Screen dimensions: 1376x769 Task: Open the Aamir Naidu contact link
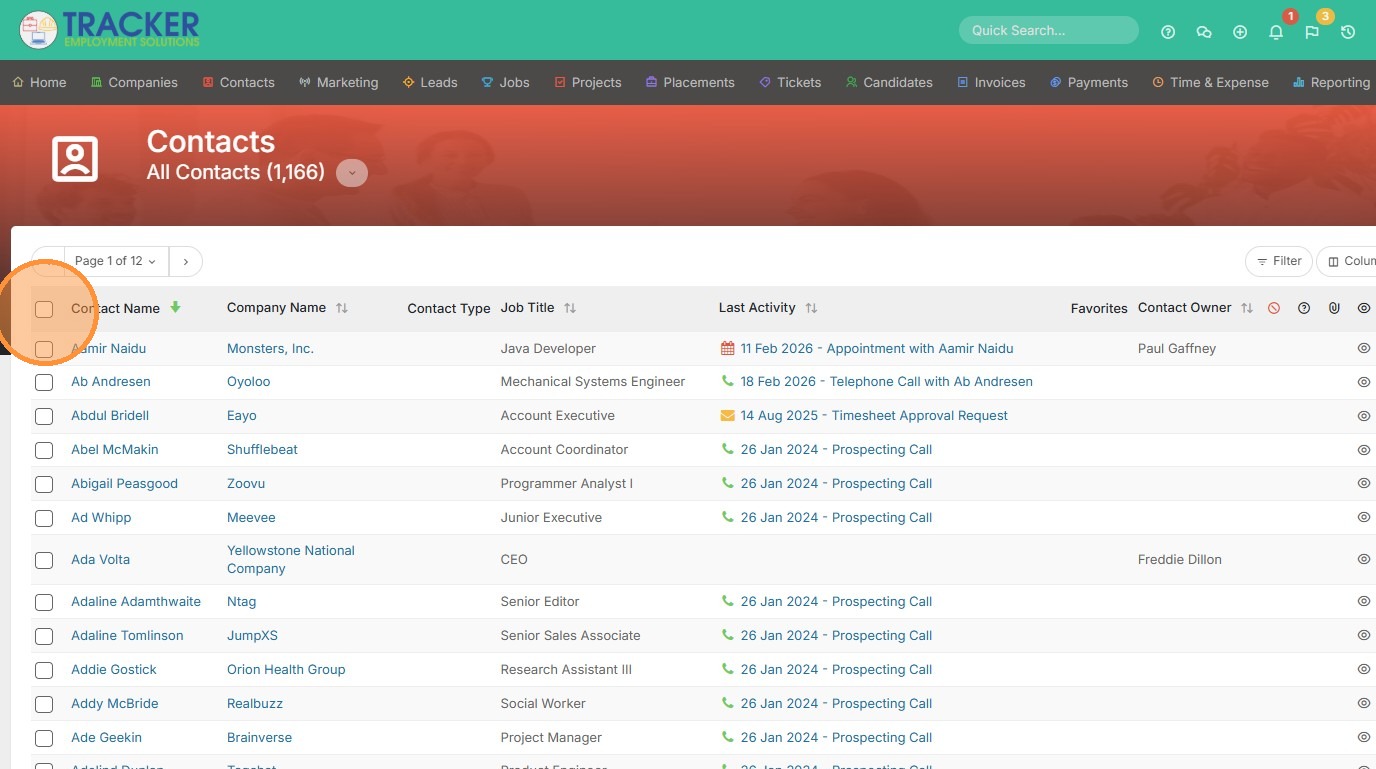click(109, 349)
